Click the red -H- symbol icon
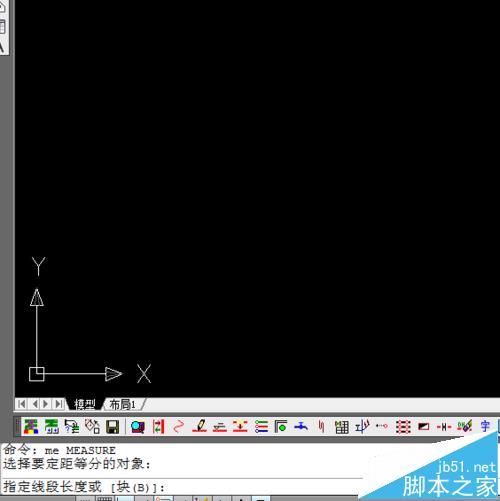 444,427
